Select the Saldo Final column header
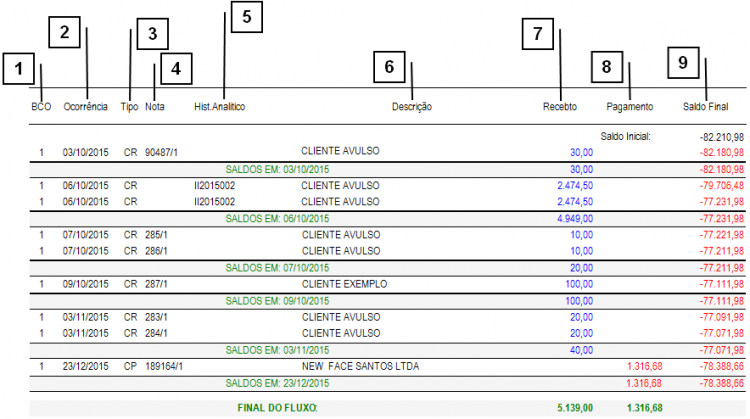 (x=706, y=106)
